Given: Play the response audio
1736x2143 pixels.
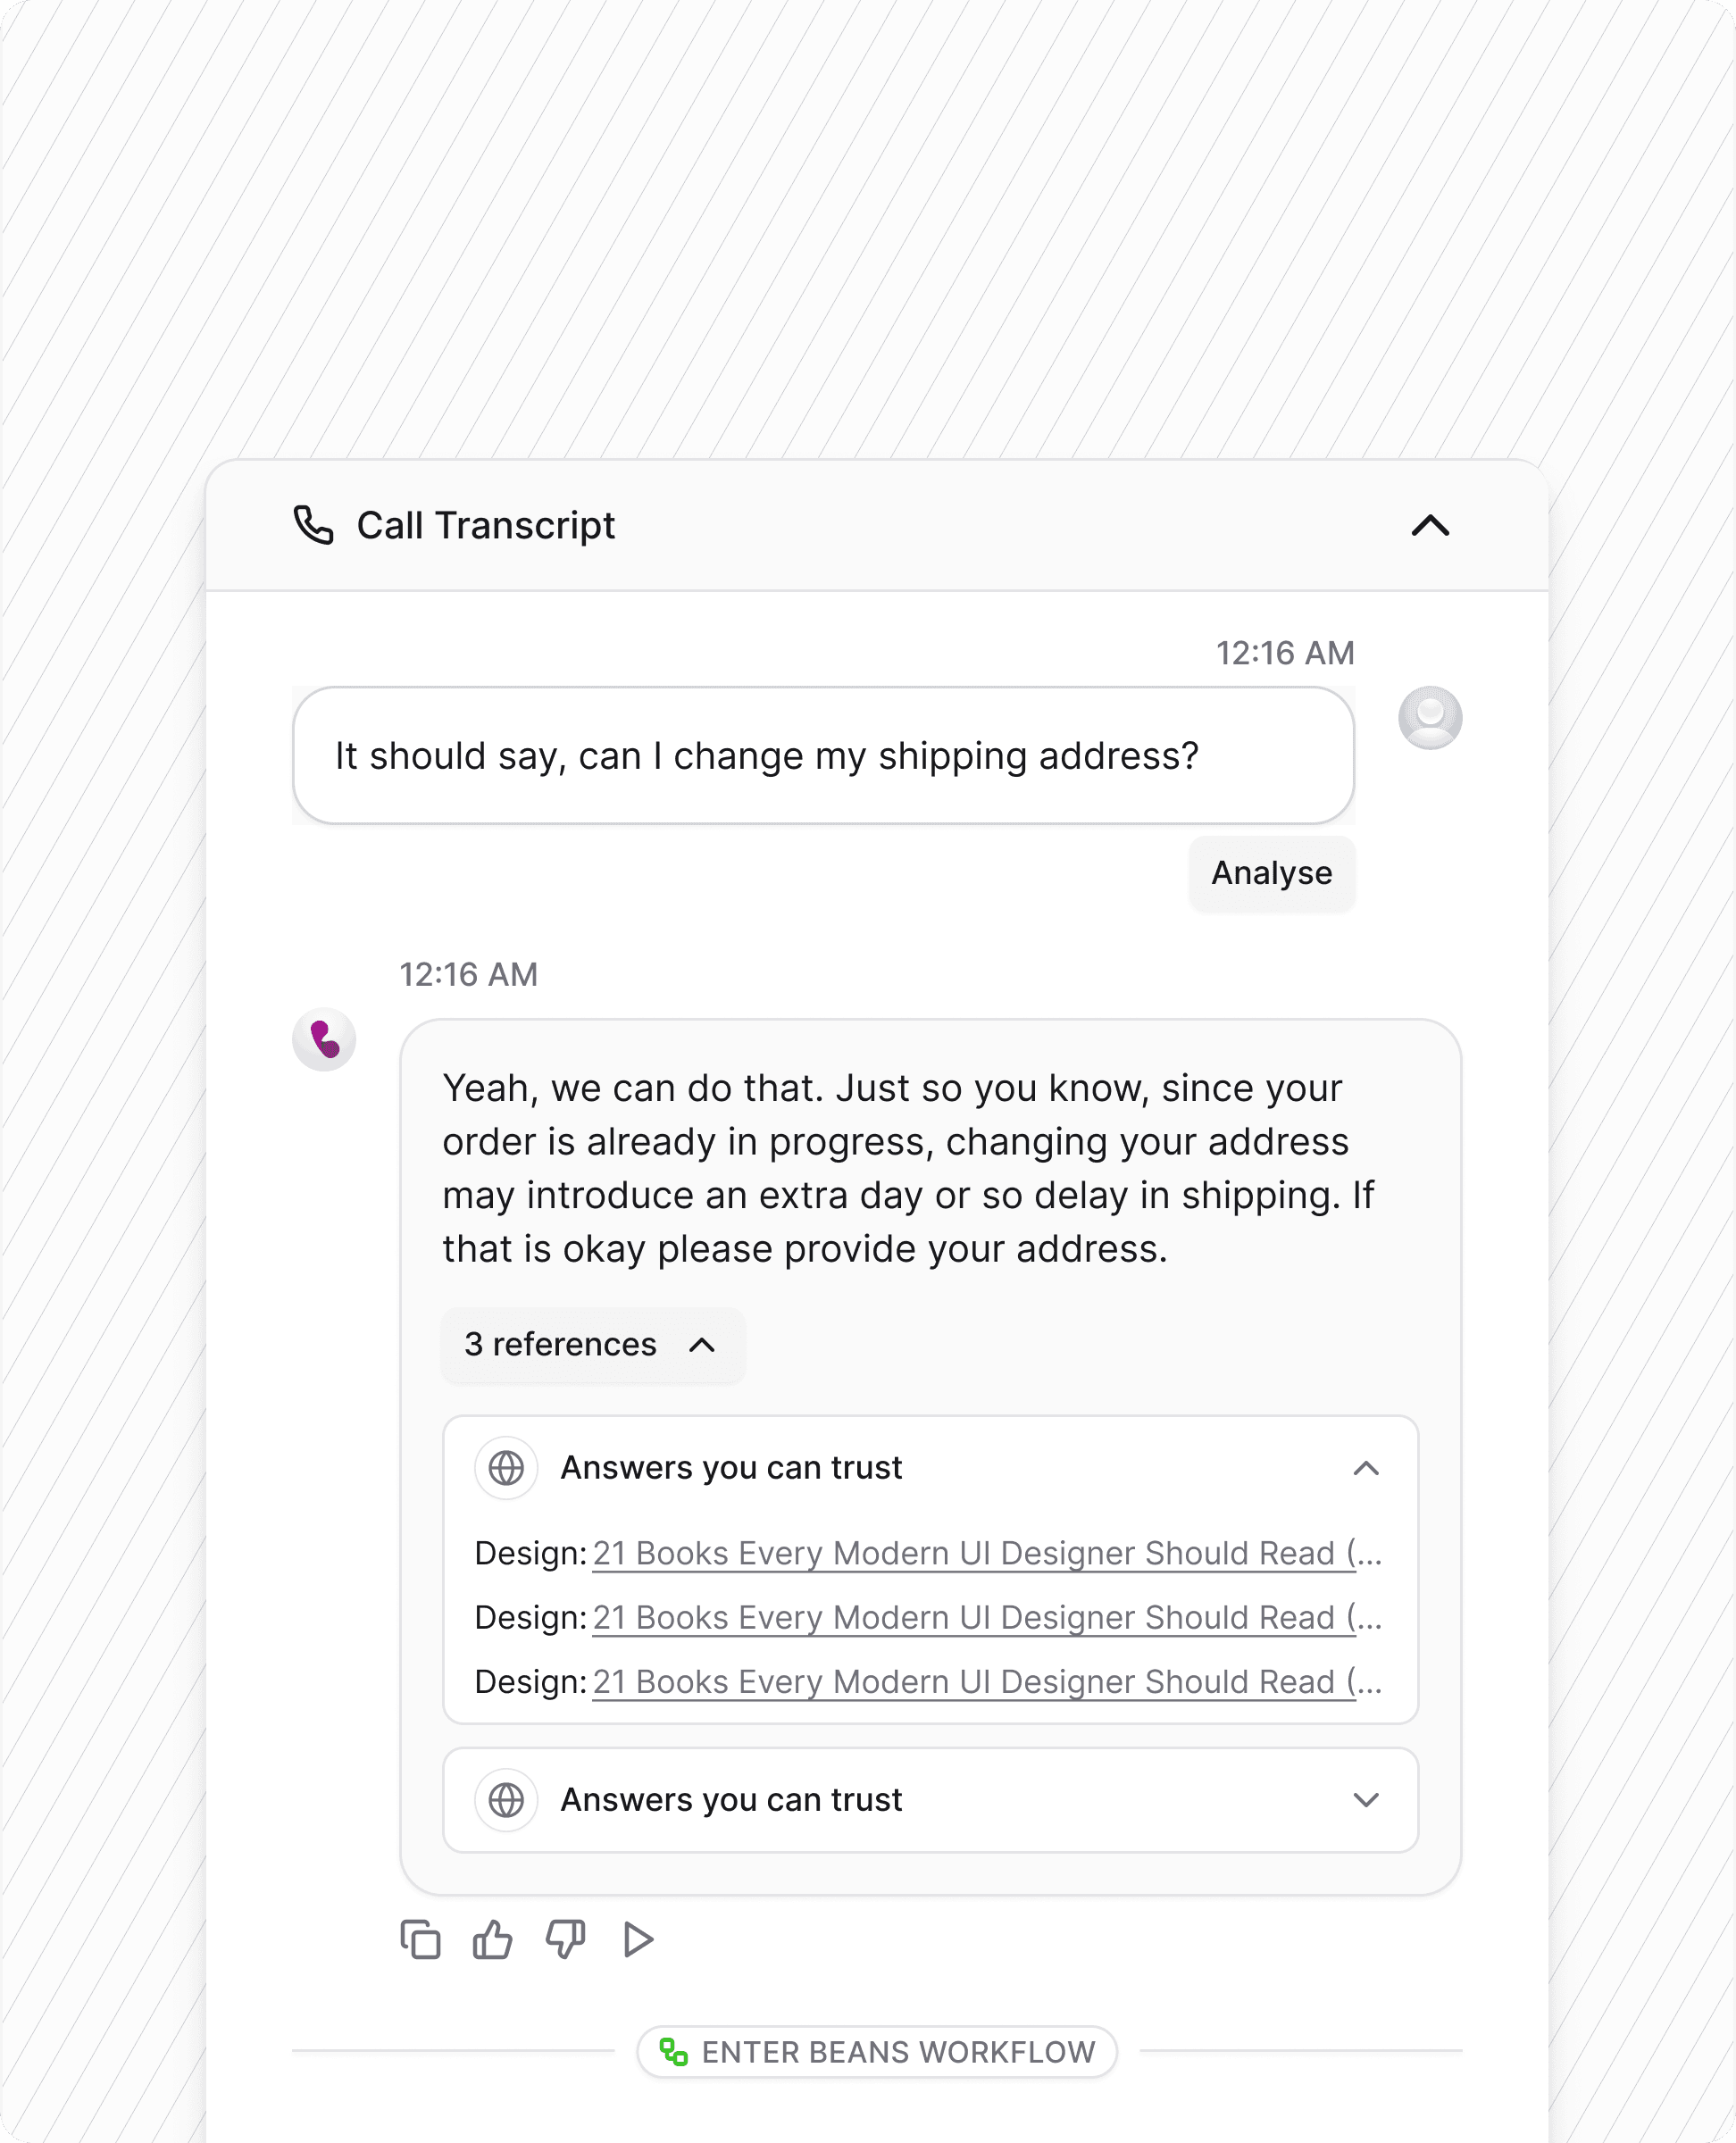Looking at the screenshot, I should (x=638, y=1939).
